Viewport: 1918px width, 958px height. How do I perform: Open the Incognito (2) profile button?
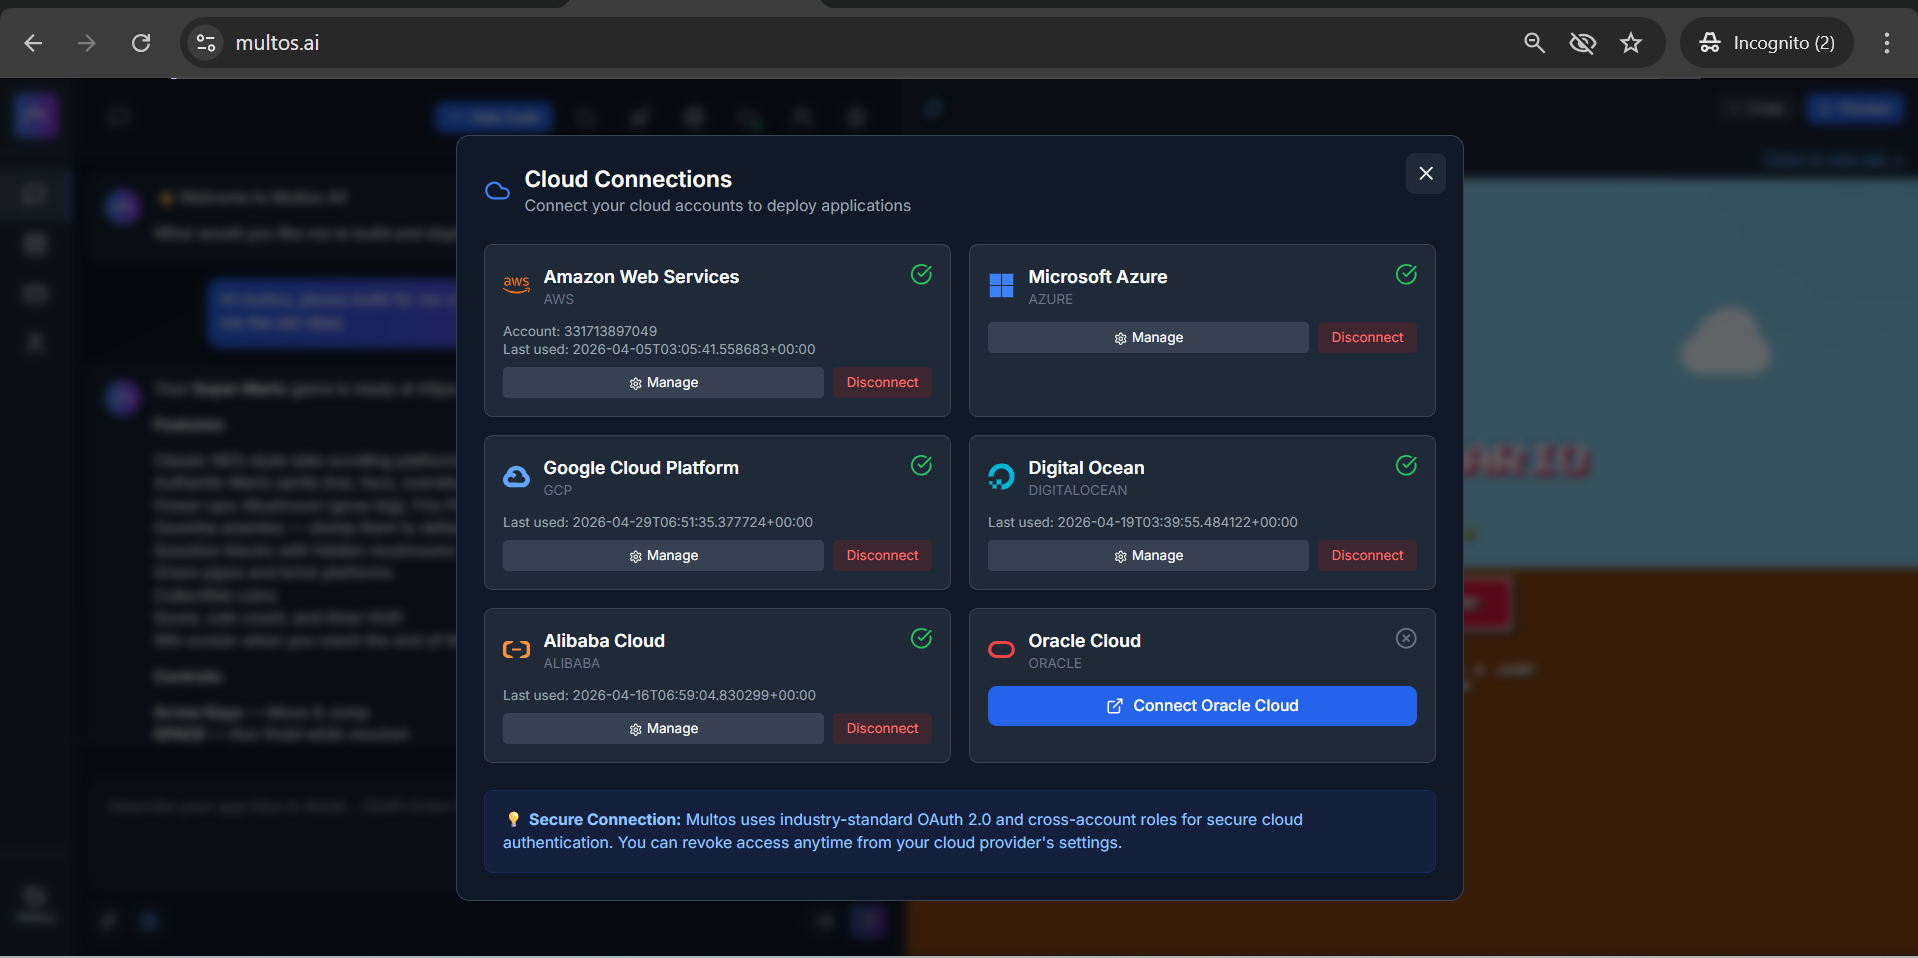pyautogui.click(x=1767, y=43)
